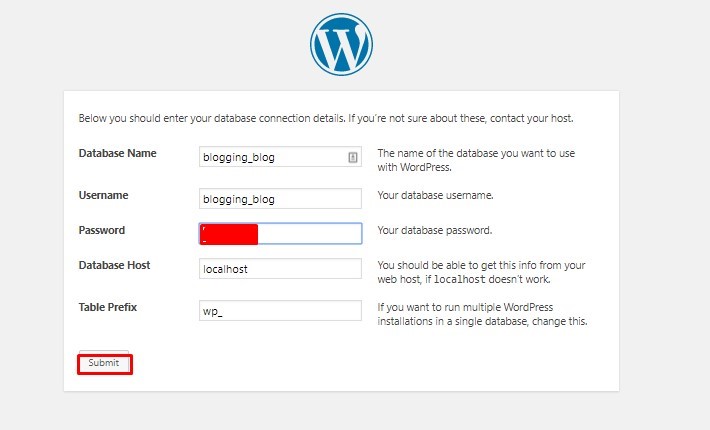This screenshot has width=710, height=430.
Task: Click the Password label
Action: [102, 230]
